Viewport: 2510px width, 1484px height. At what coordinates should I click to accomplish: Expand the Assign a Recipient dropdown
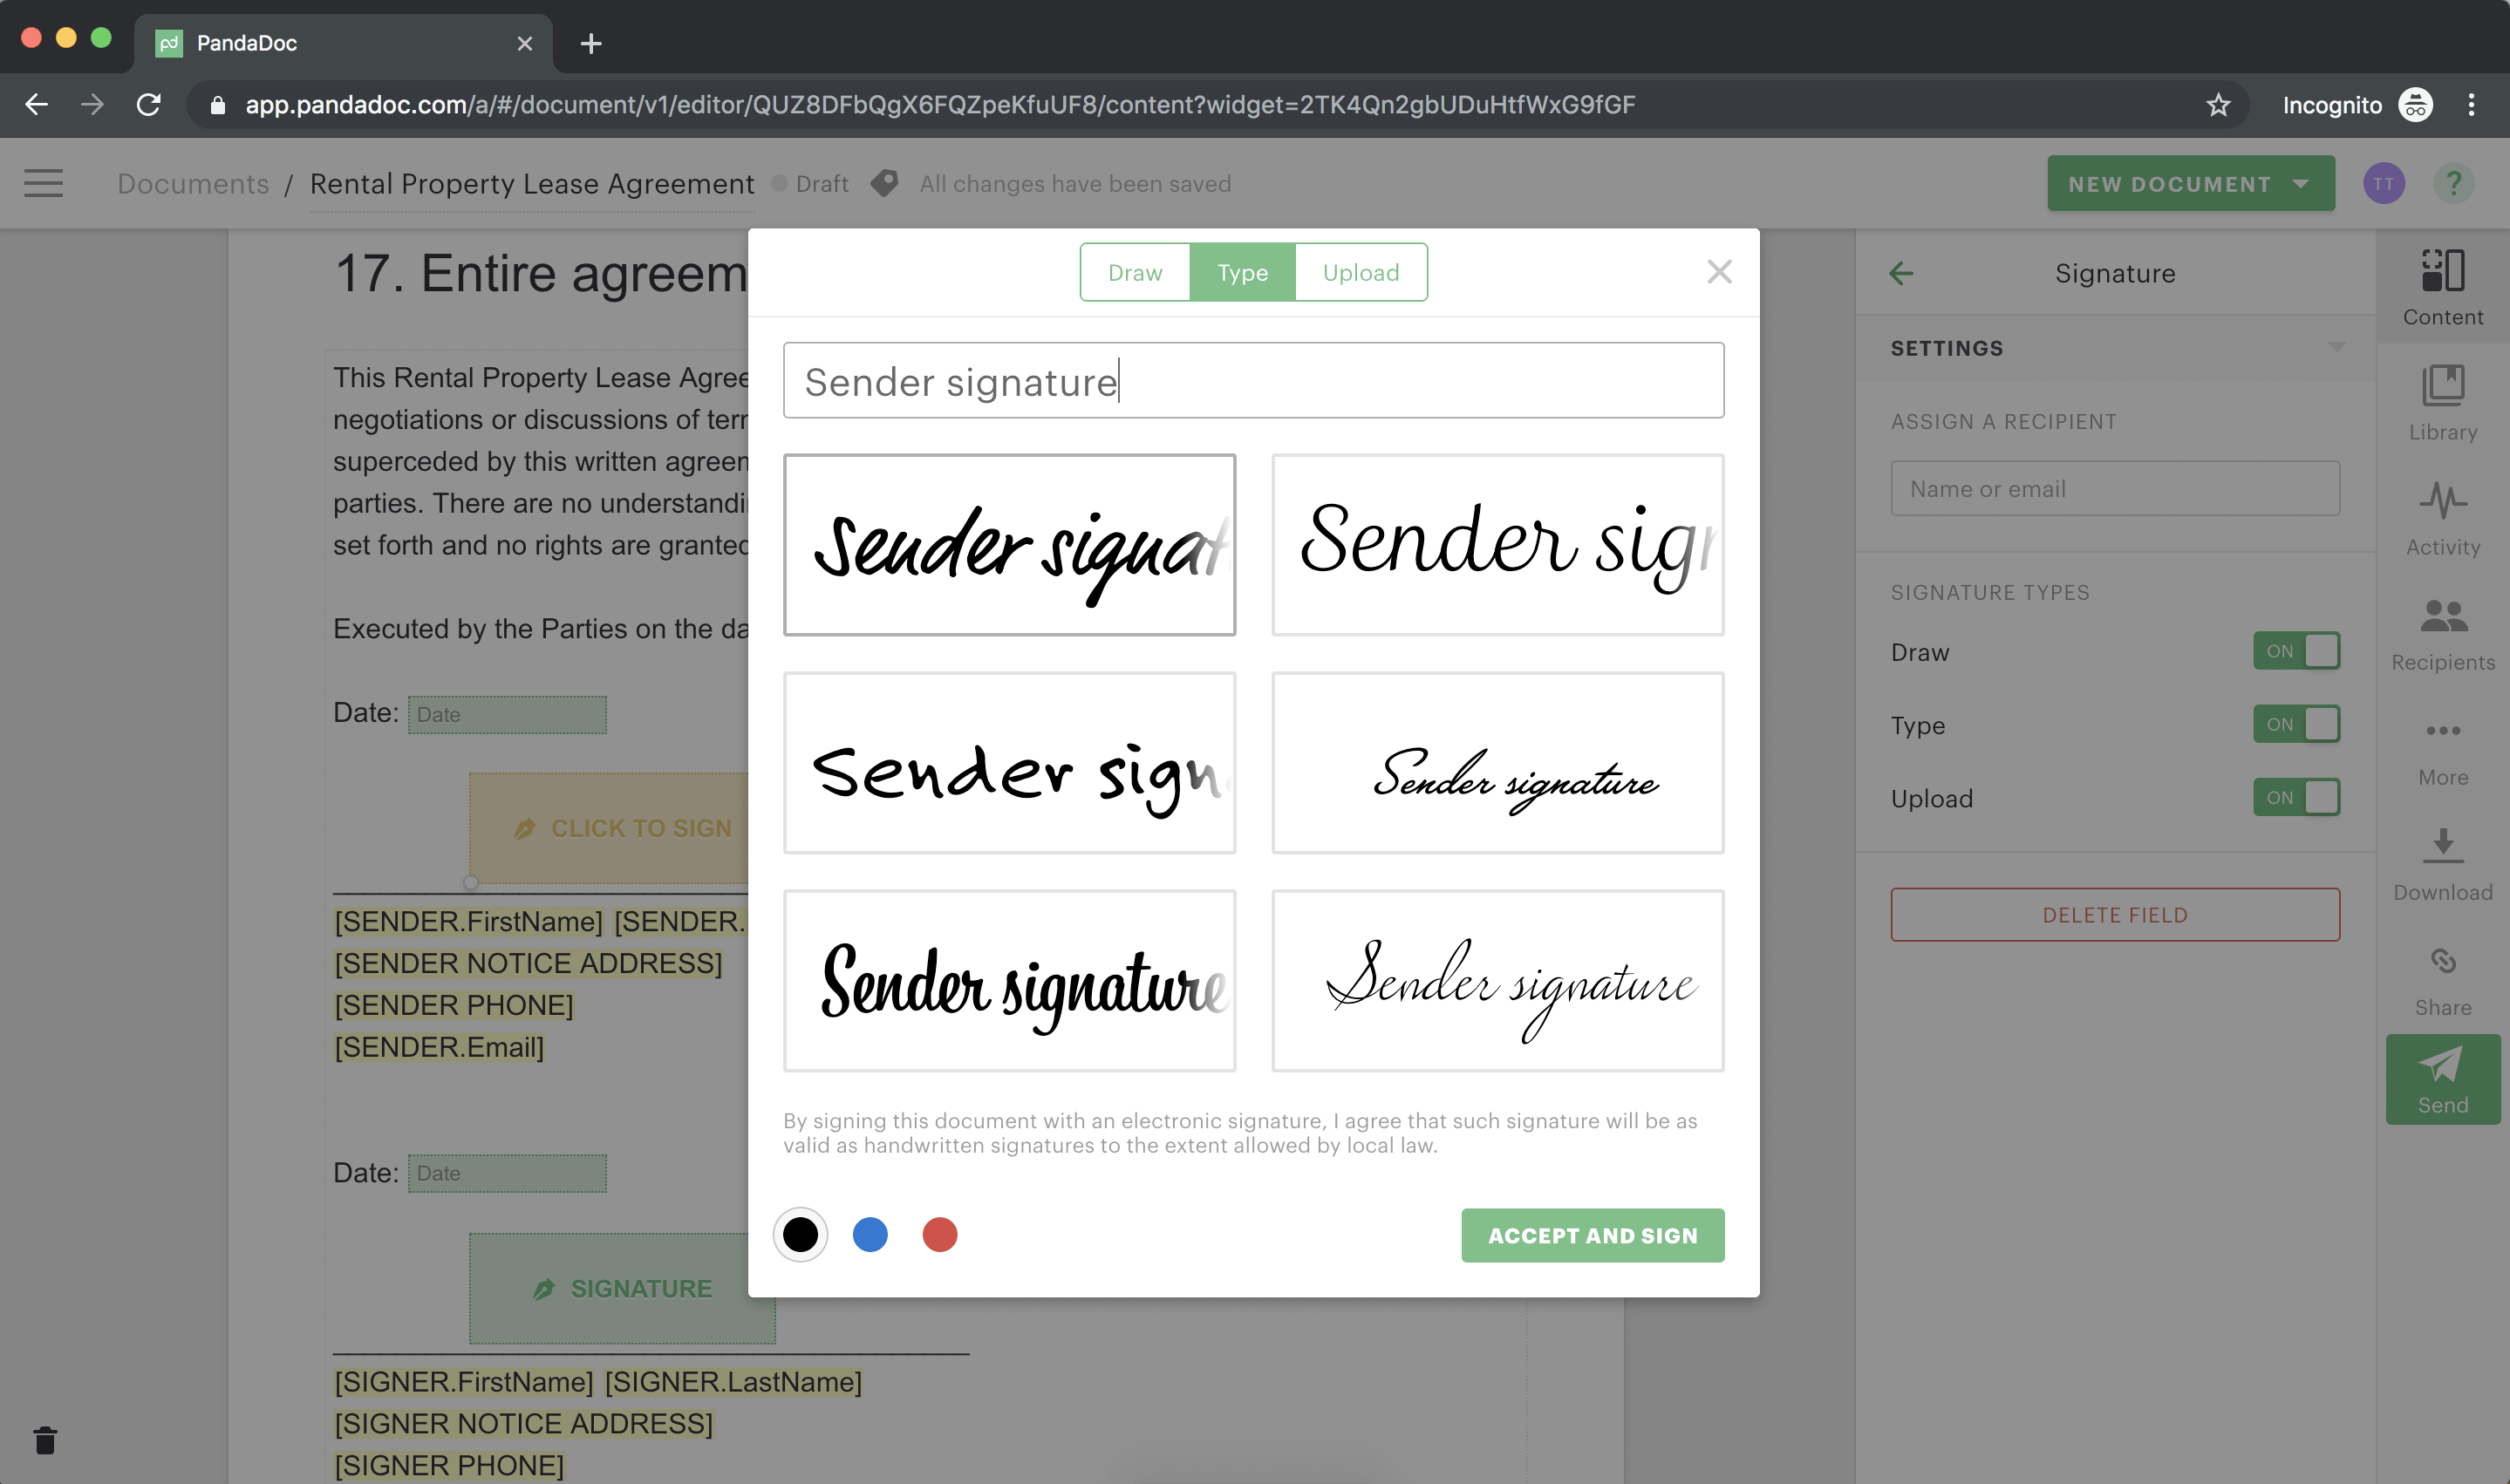2114,487
